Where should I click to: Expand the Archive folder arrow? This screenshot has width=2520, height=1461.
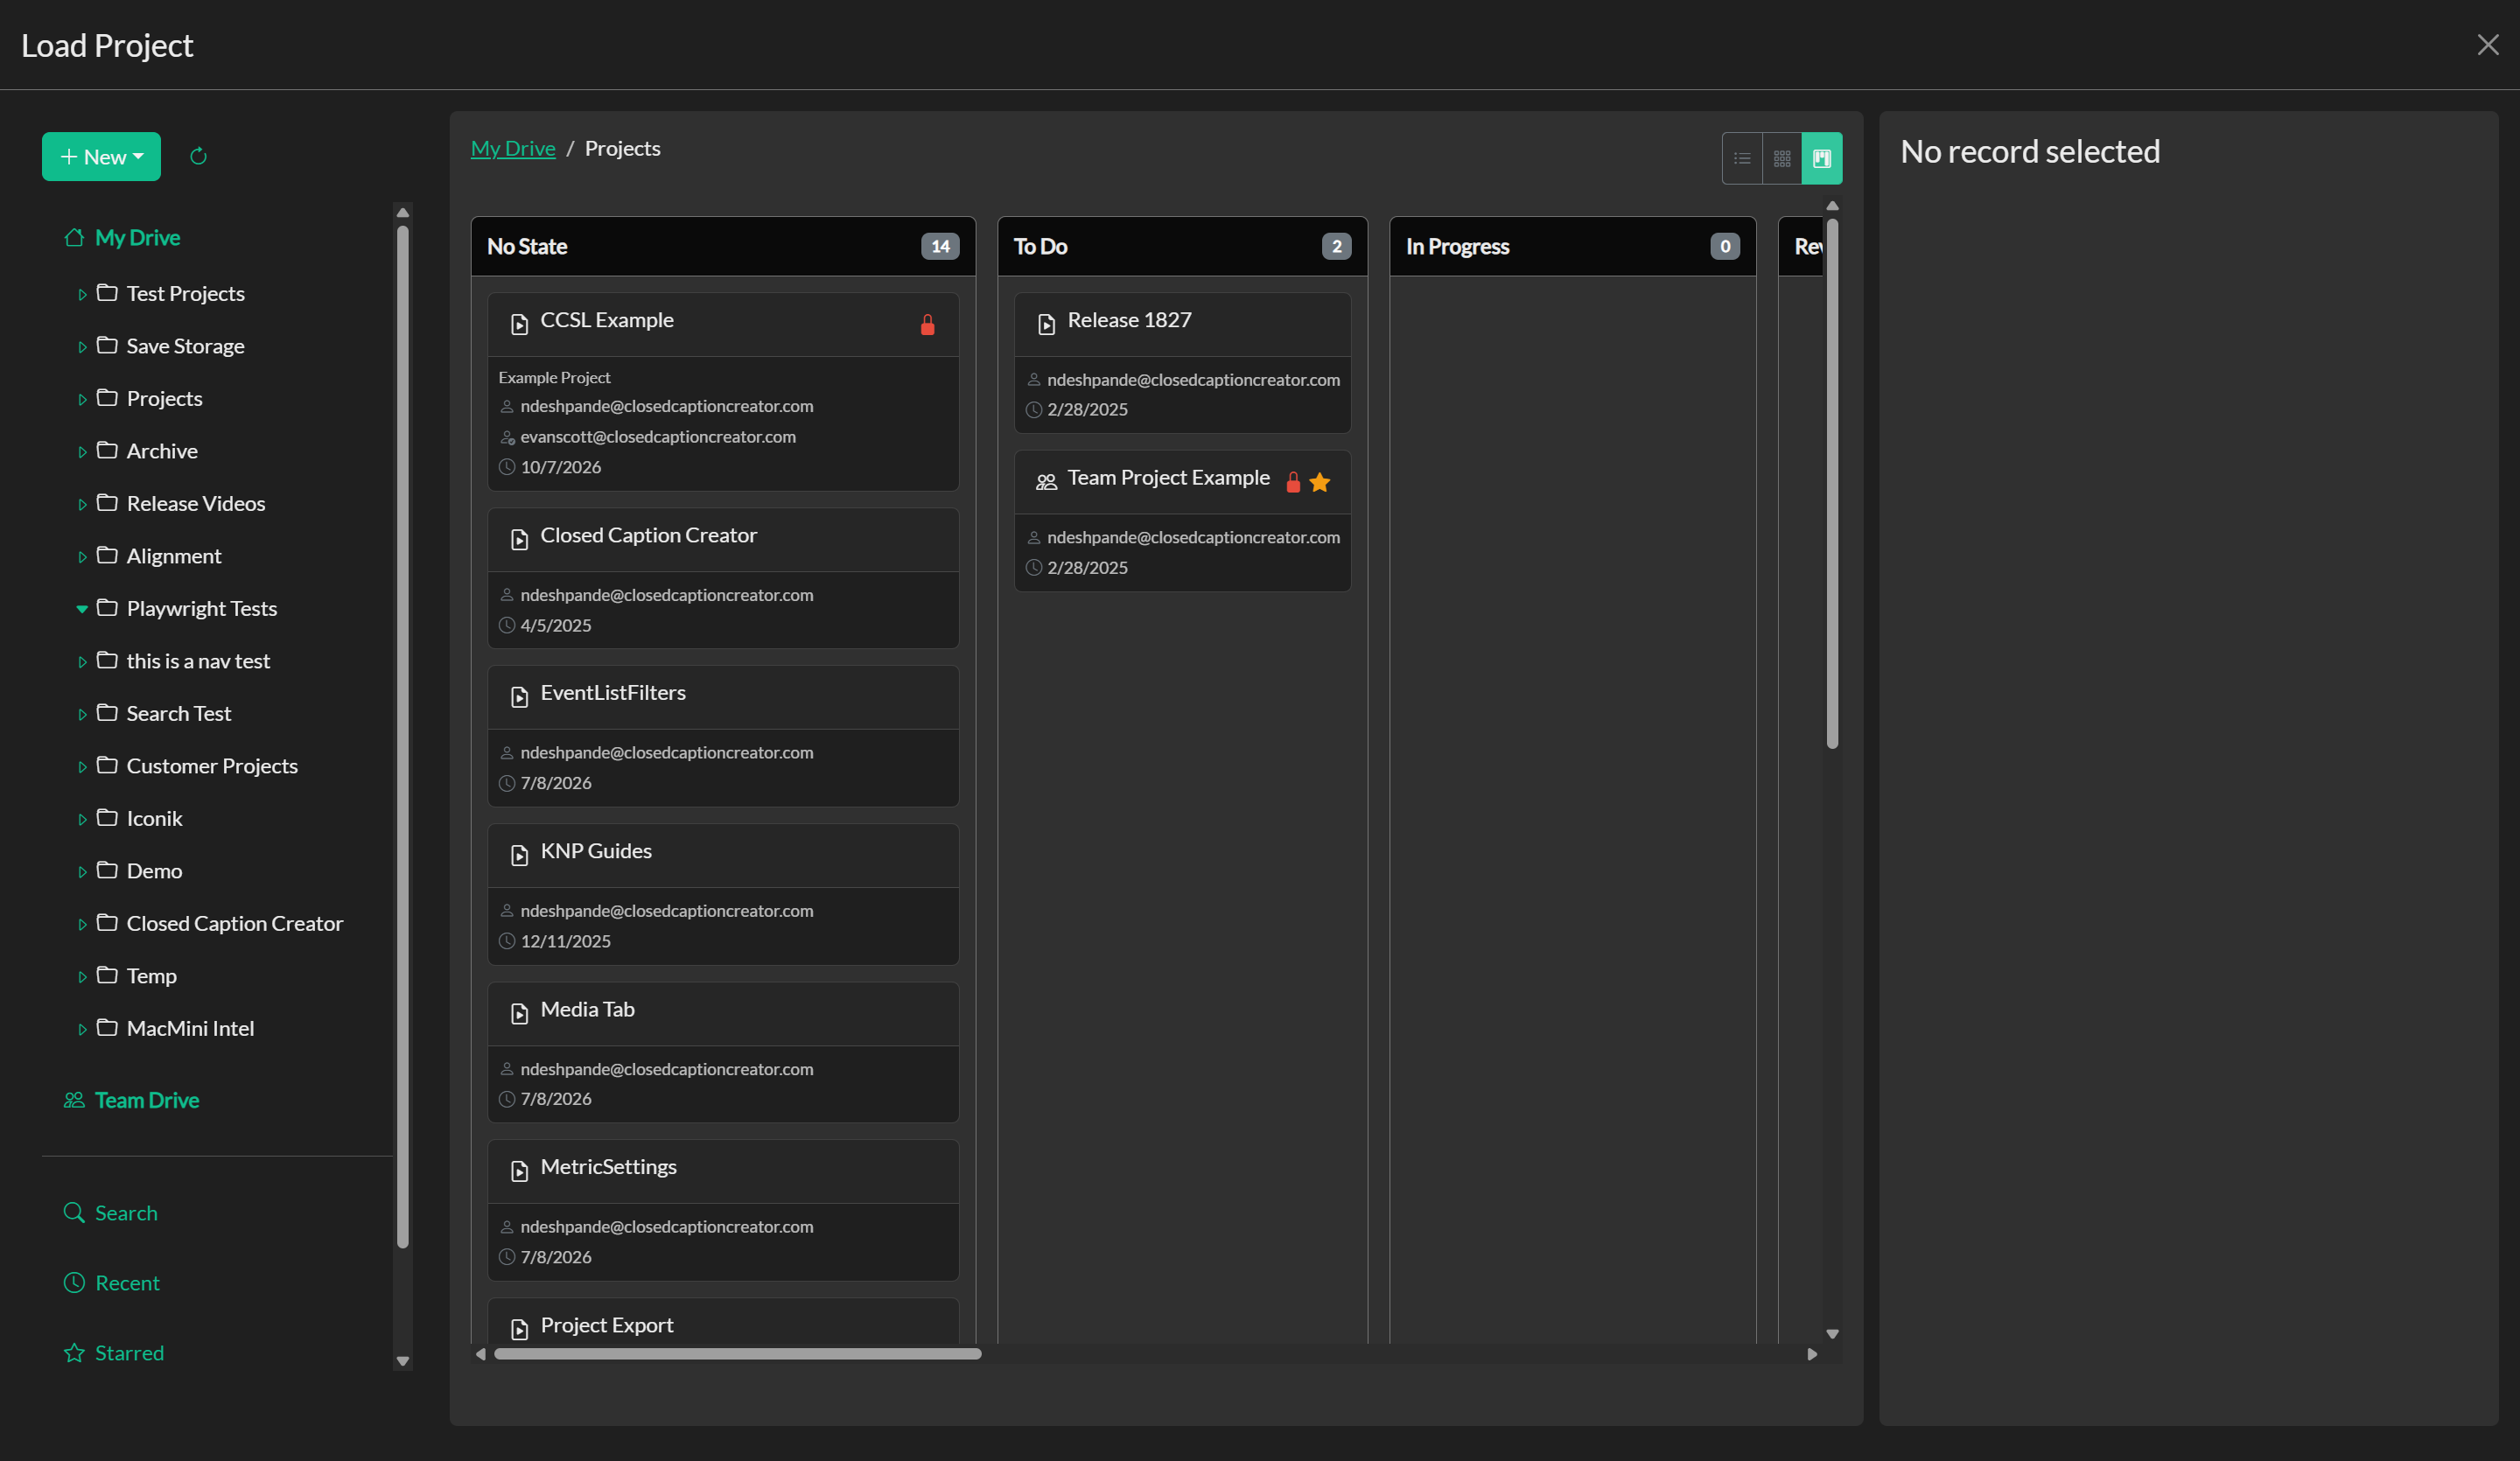pyautogui.click(x=82, y=452)
